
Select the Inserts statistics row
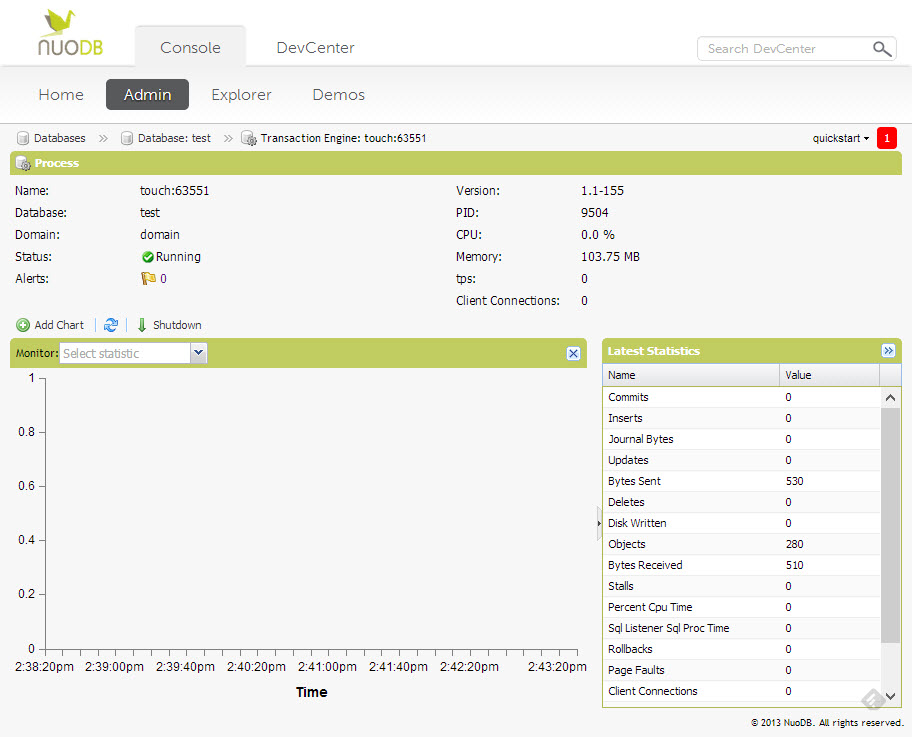742,418
